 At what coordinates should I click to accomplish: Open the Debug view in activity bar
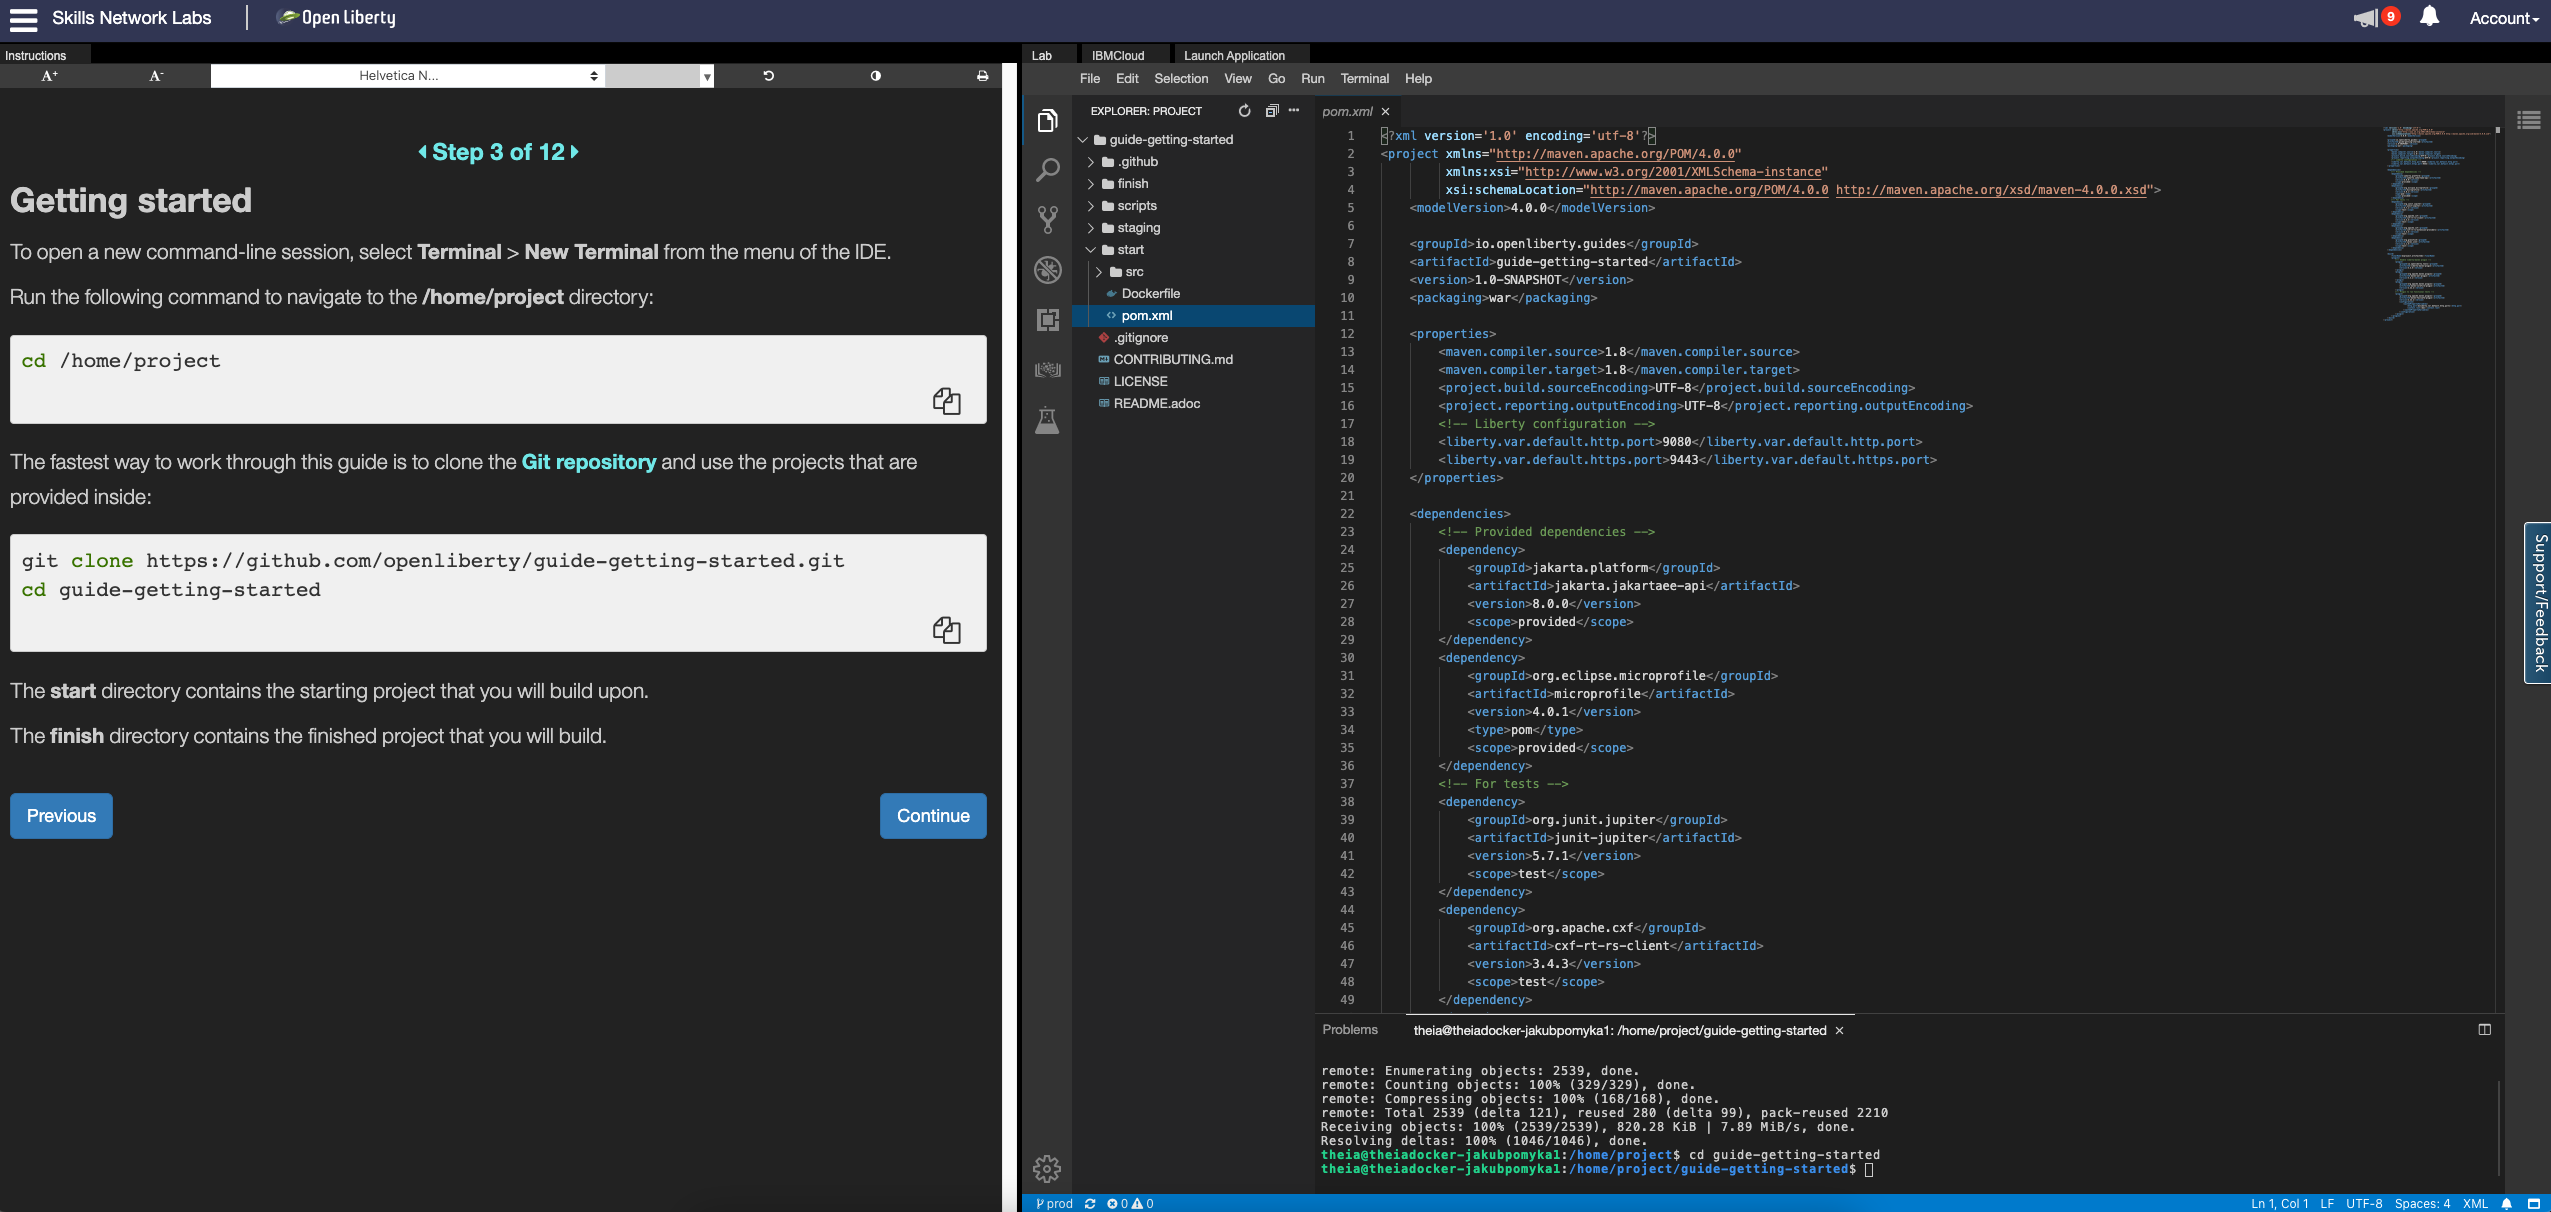pyautogui.click(x=1047, y=270)
